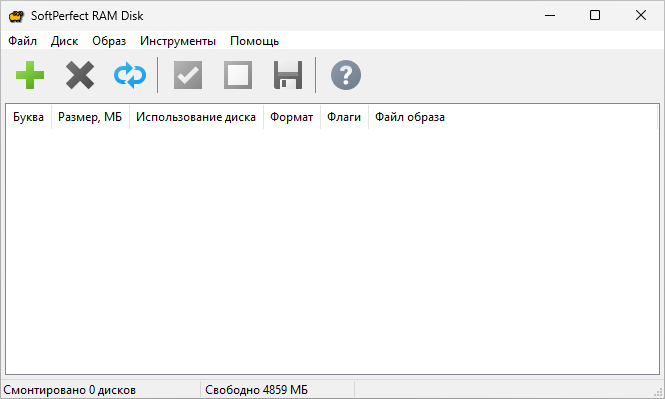Remove disk using the gray X icon
Image resolution: width=665 pixels, height=399 pixels.
pyautogui.click(x=80, y=75)
